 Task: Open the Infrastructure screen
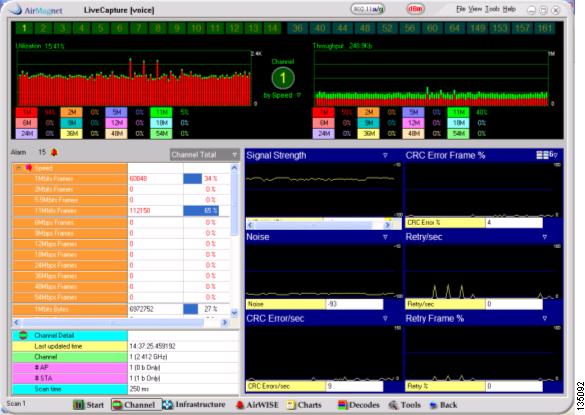pos(194,405)
